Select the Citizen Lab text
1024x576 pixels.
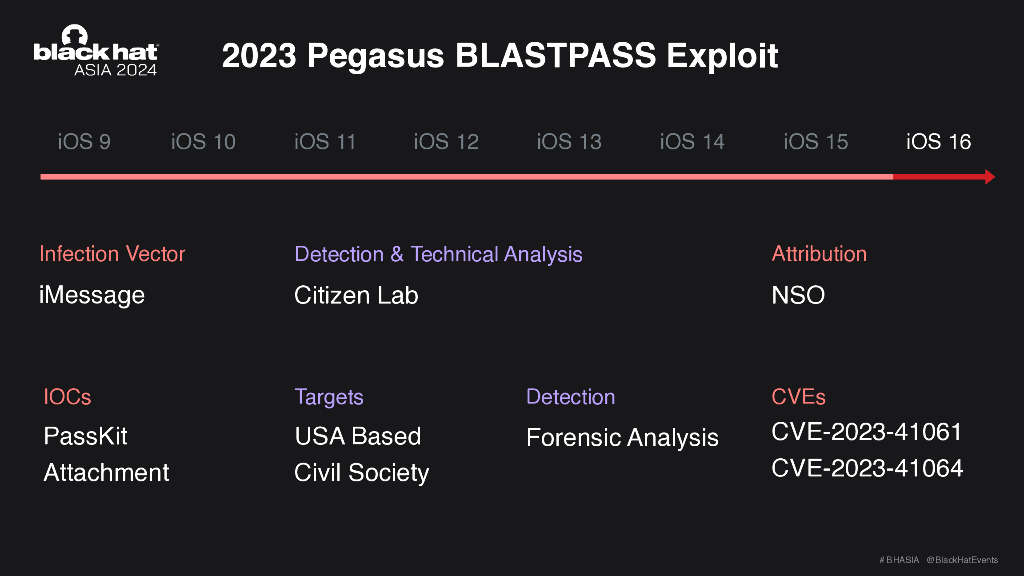356,295
